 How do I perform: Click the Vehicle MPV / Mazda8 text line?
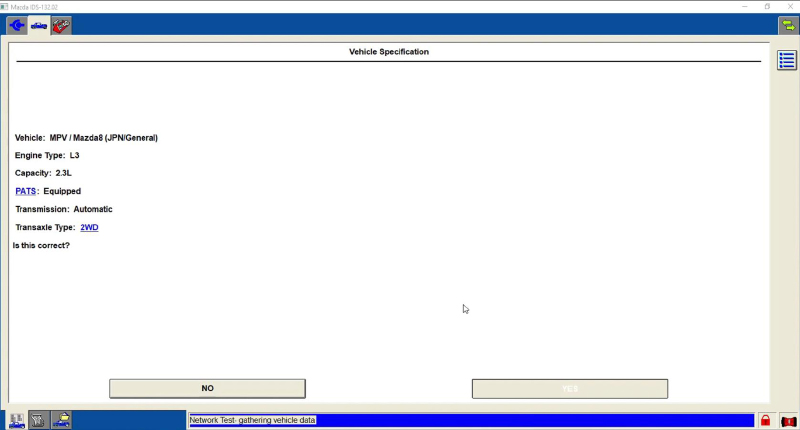pyautogui.click(x=86, y=137)
